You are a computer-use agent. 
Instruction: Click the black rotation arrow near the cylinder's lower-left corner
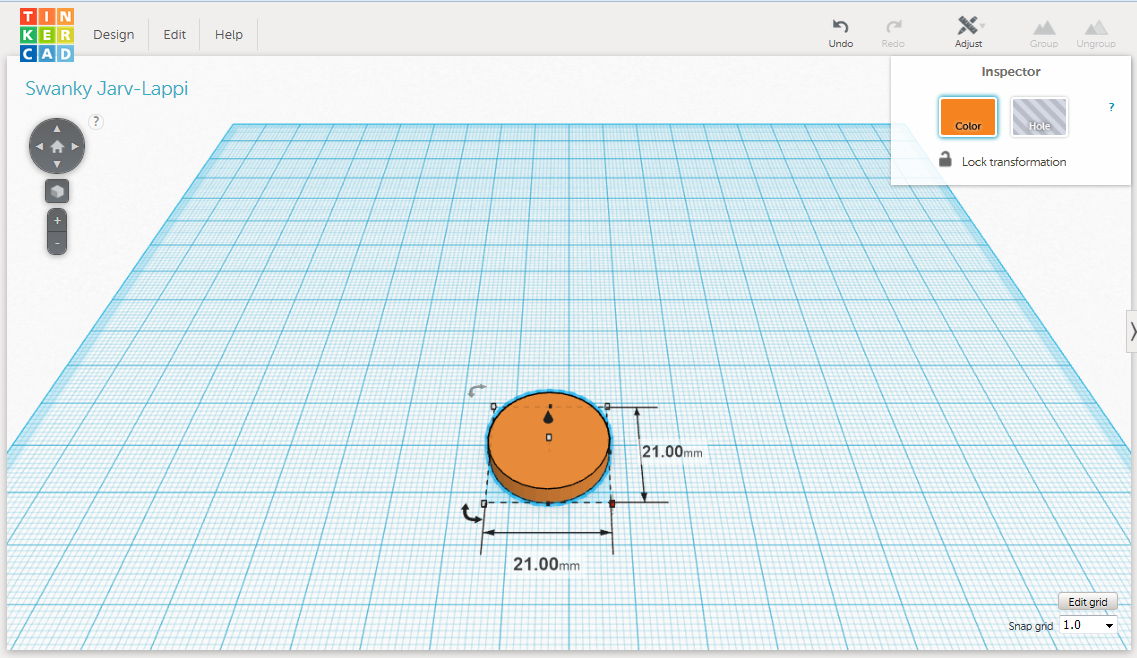click(x=471, y=514)
